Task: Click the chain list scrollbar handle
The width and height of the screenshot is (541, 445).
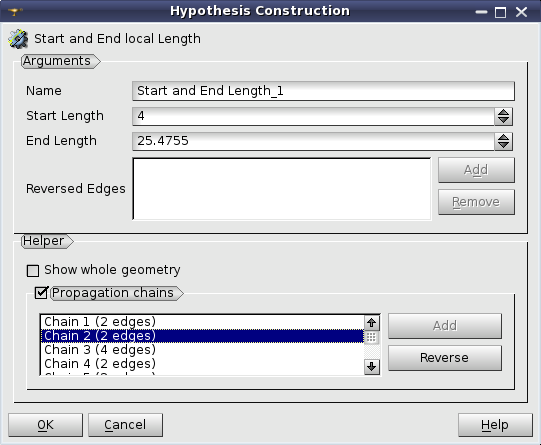Action: (372, 337)
